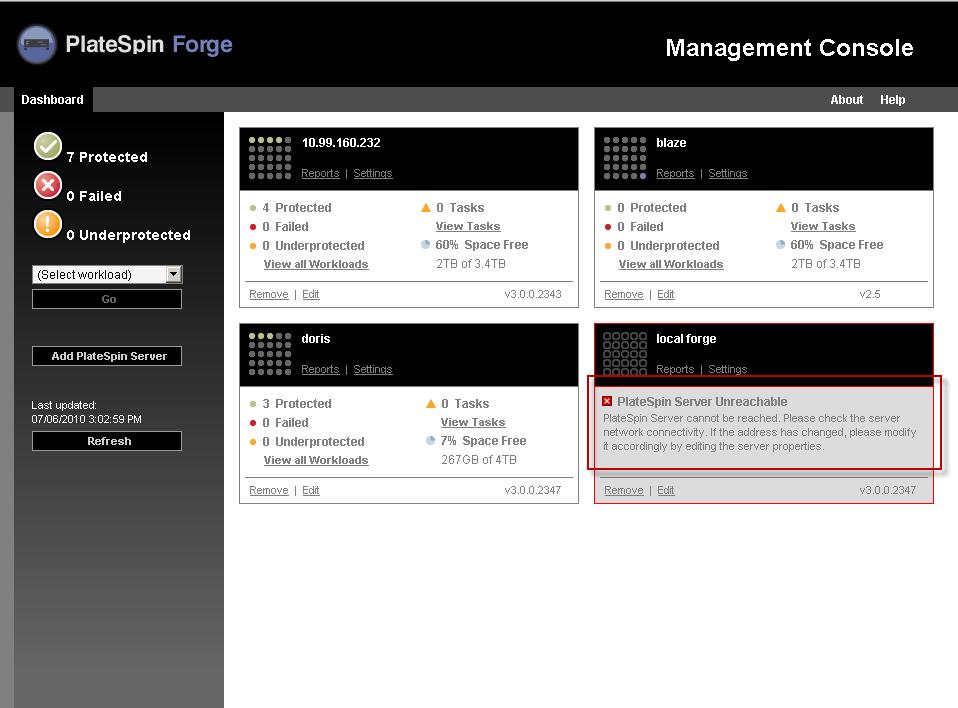
Task: View Tasks on 10.99.160.232
Action: click(468, 226)
